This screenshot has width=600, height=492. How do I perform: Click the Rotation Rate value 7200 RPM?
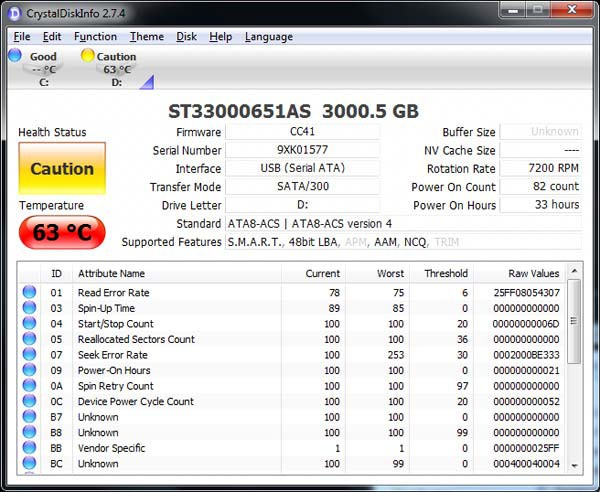pyautogui.click(x=541, y=168)
